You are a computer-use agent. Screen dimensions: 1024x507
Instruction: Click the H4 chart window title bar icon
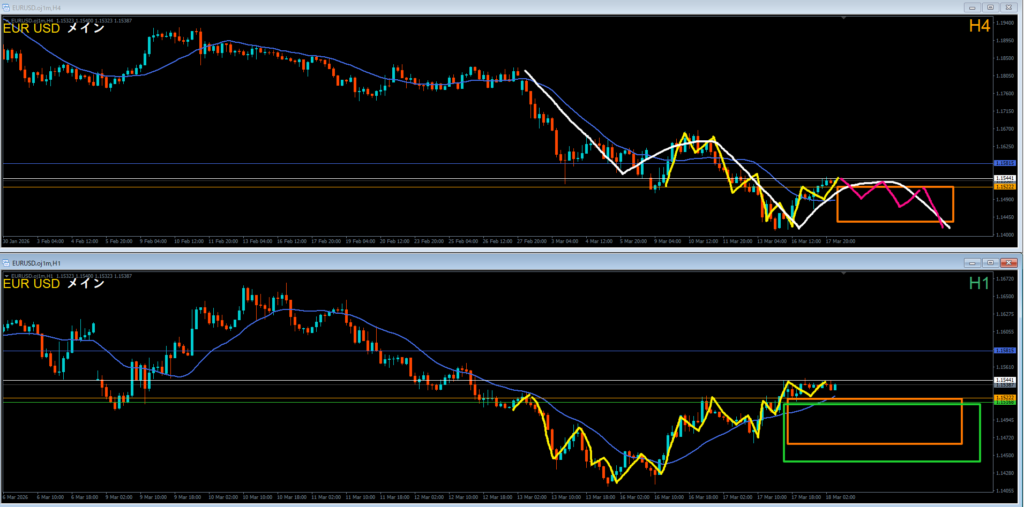pyautogui.click(x=7, y=7)
